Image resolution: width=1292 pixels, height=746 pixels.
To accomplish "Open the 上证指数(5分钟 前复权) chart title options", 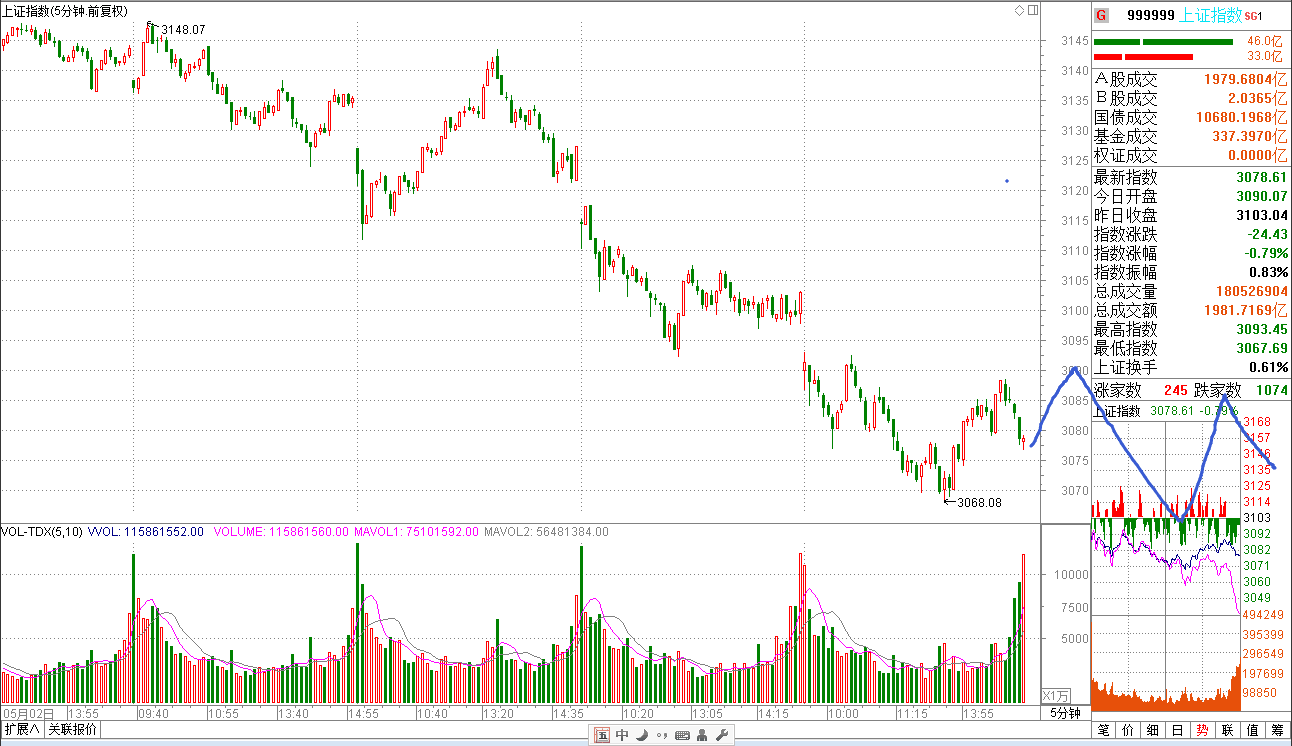I will coord(65,10).
